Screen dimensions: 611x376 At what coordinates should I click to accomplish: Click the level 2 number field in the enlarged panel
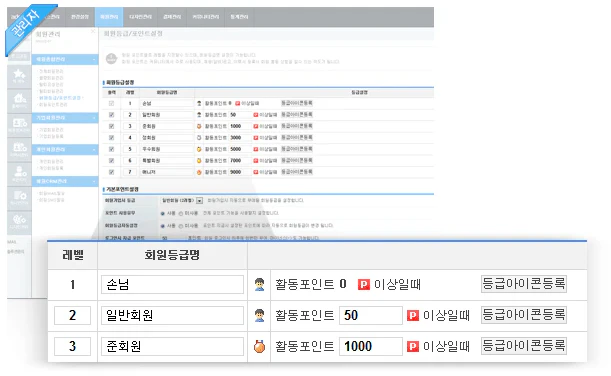[72, 315]
